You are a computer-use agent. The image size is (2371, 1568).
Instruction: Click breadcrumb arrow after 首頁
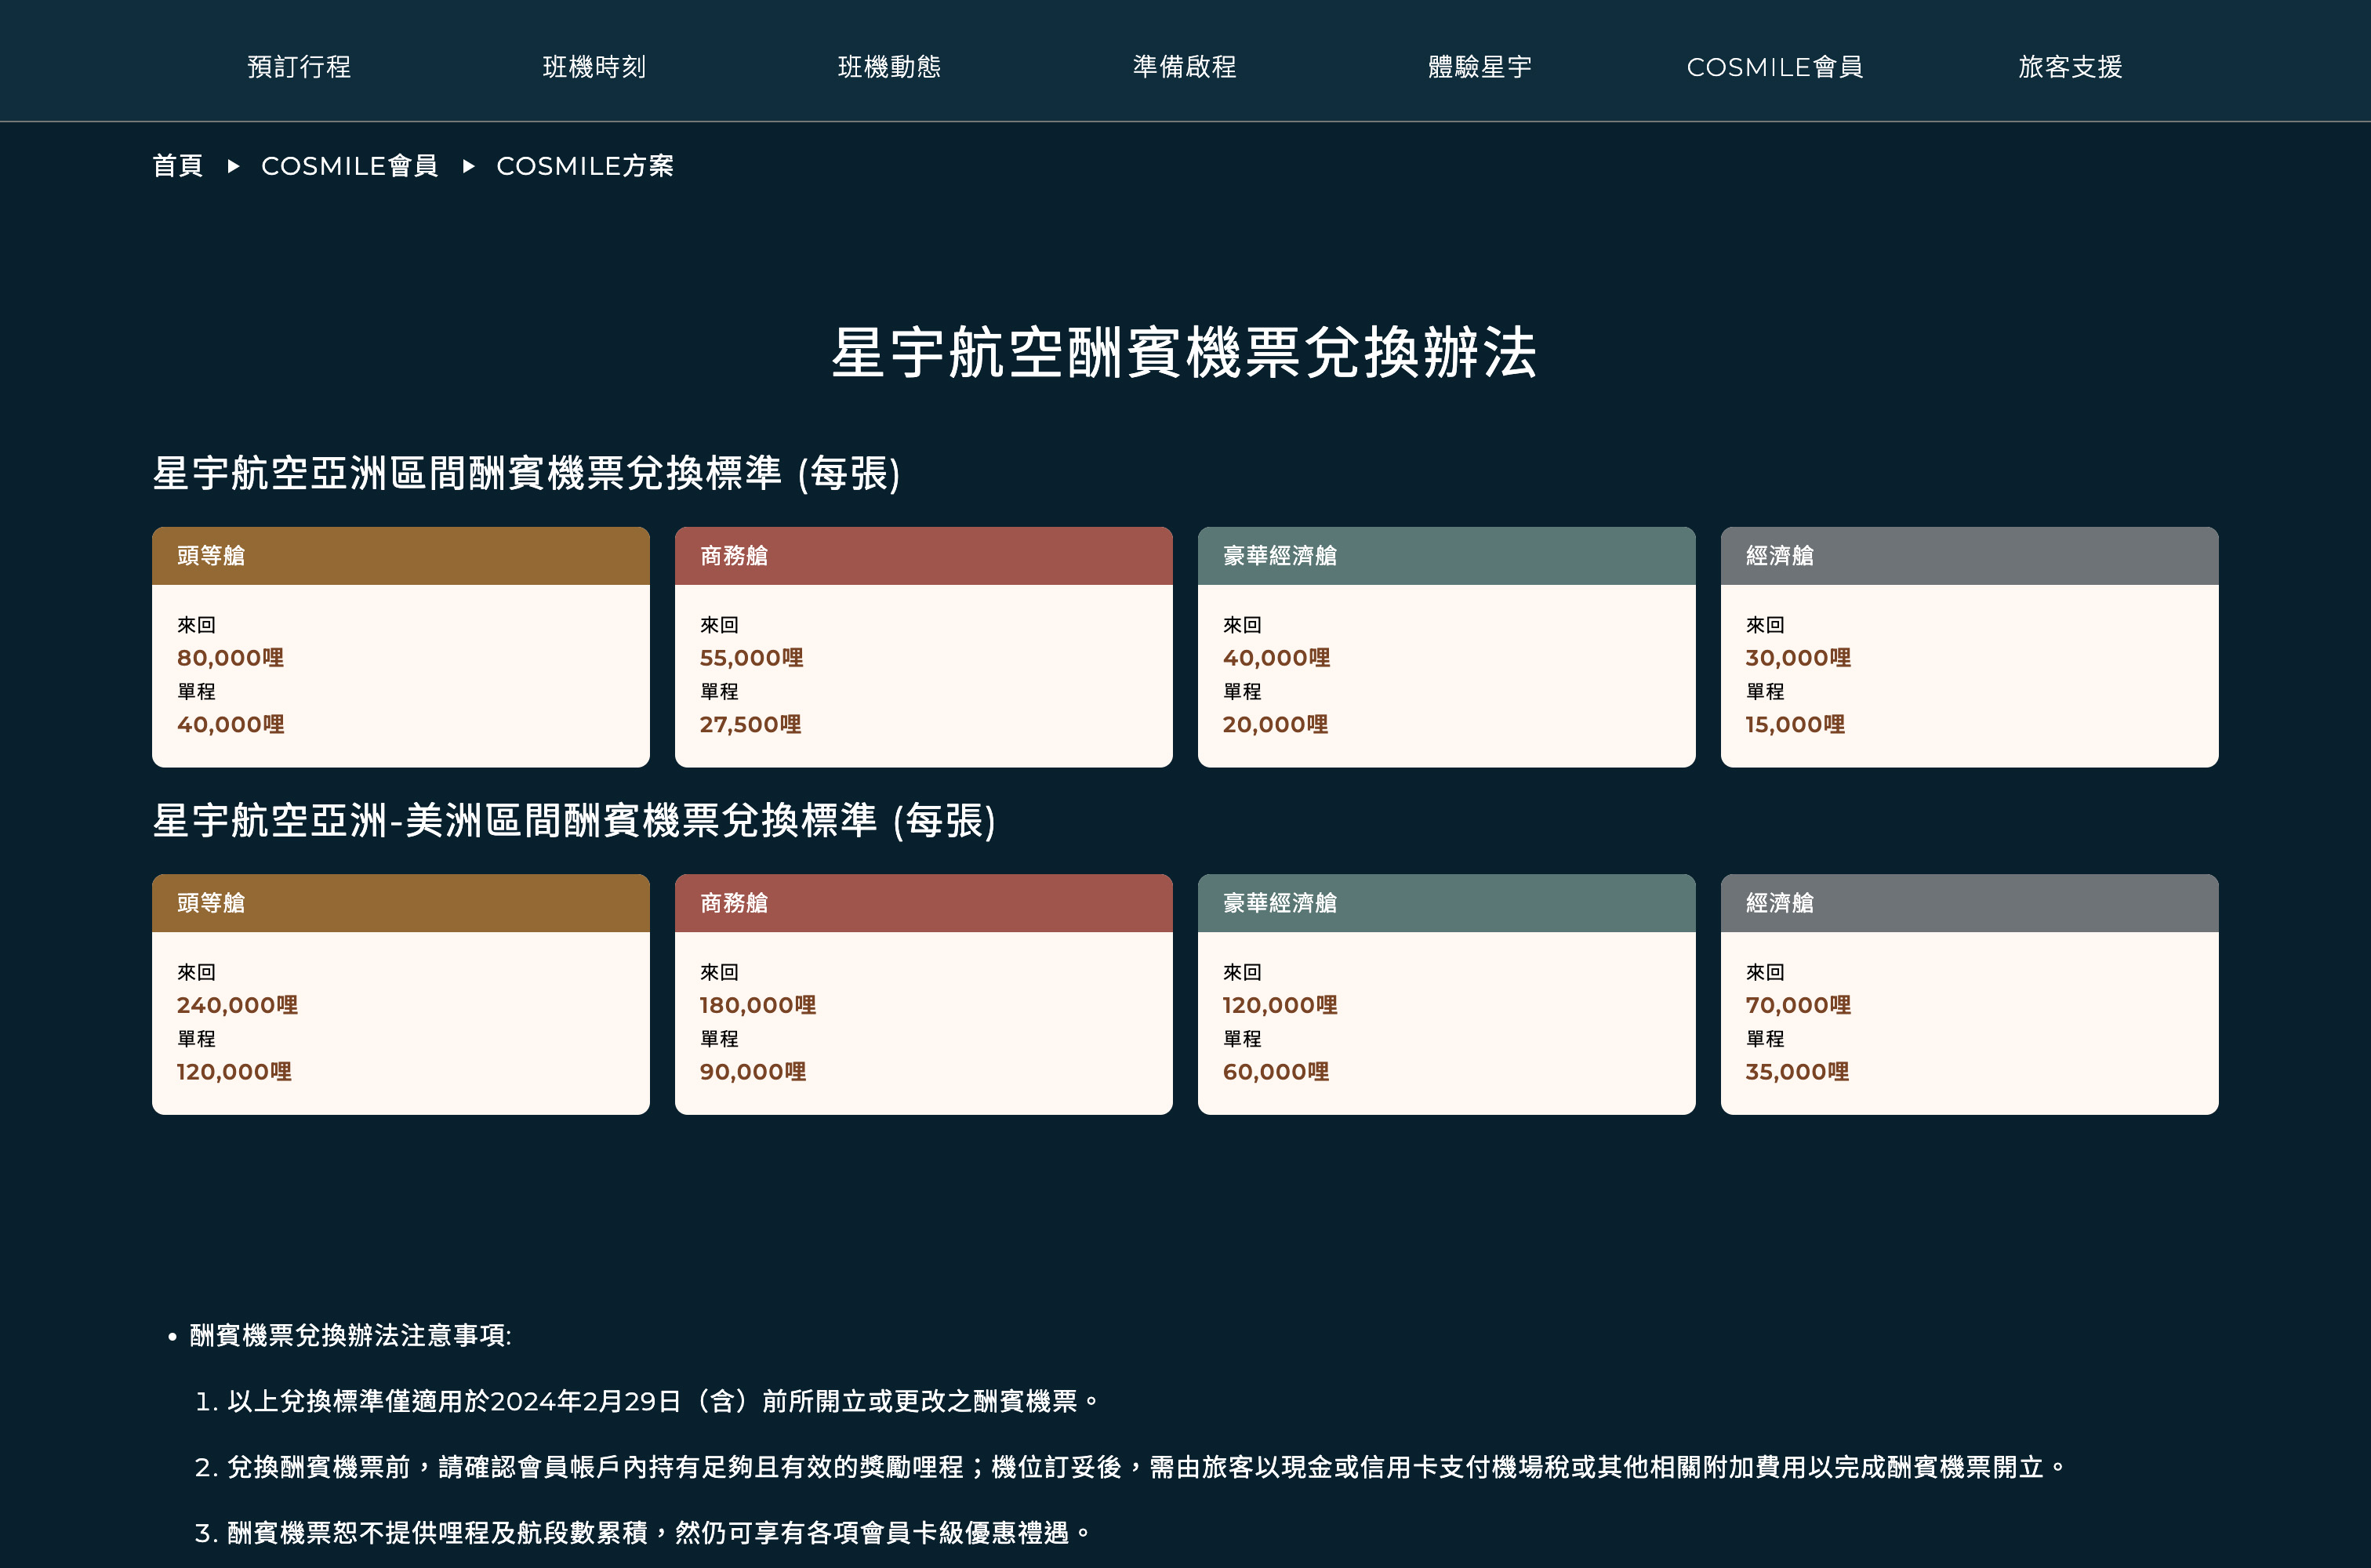click(233, 166)
